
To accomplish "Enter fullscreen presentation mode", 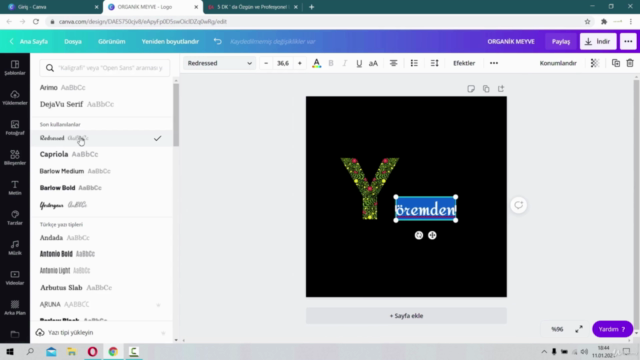I will (x=579, y=329).
